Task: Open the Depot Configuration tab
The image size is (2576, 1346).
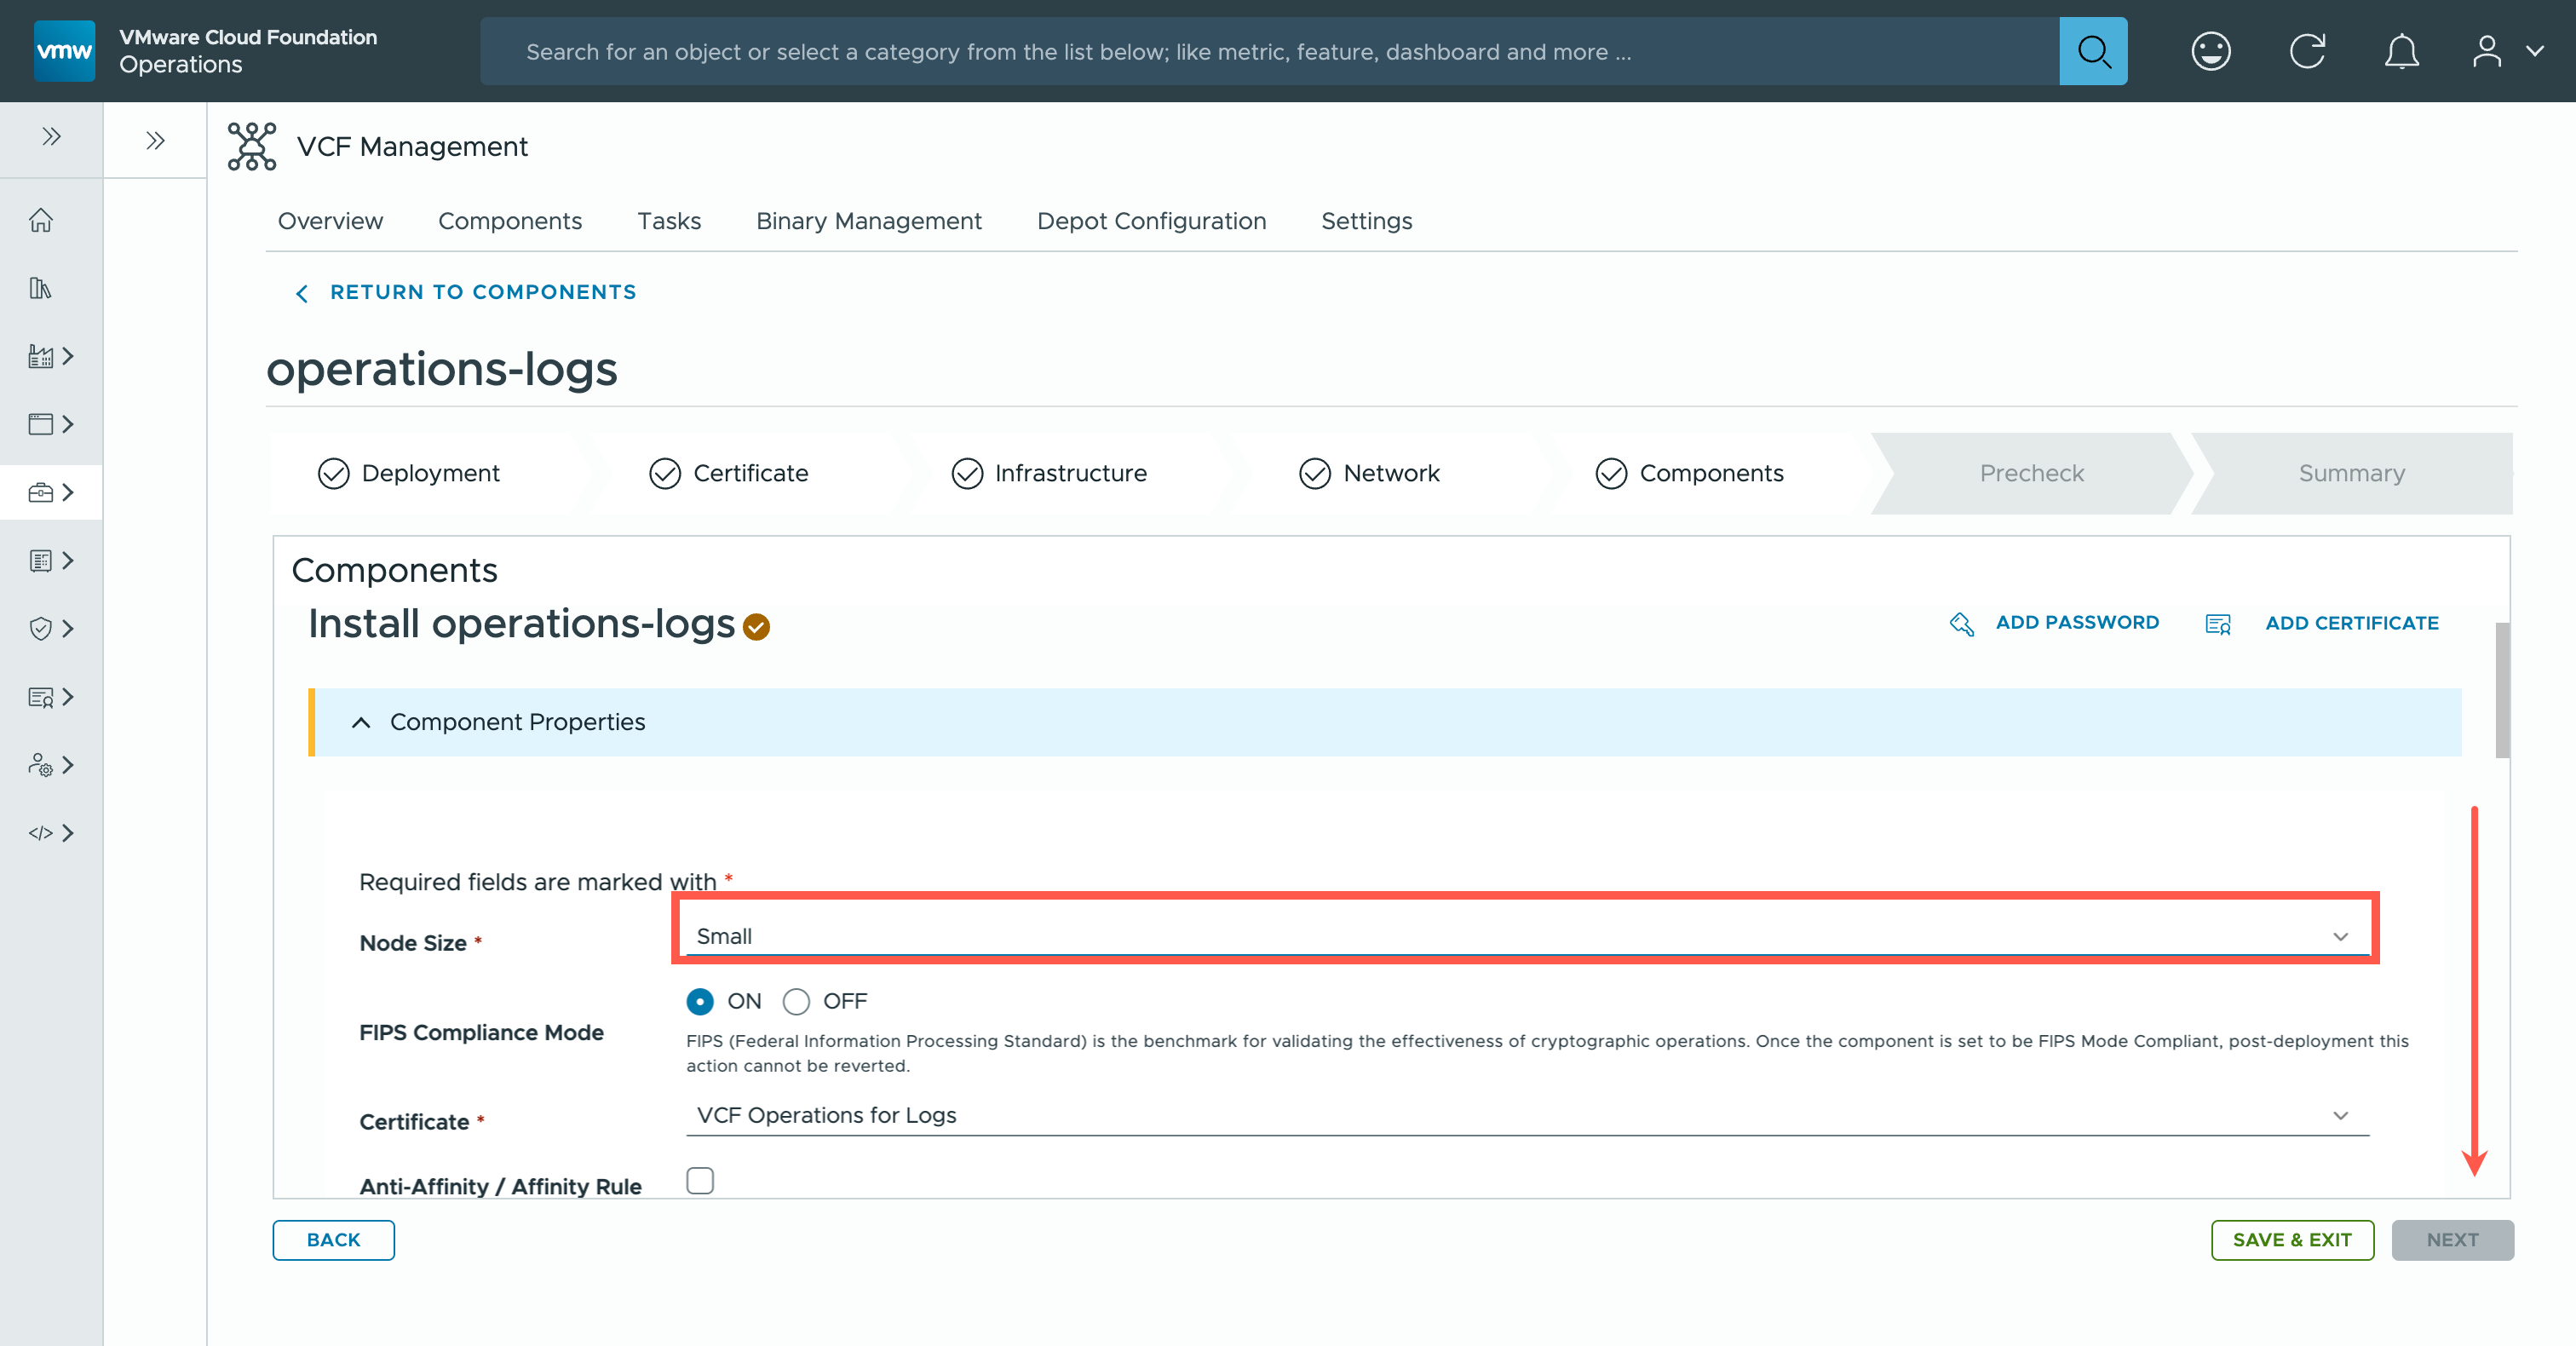Action: 1151,221
